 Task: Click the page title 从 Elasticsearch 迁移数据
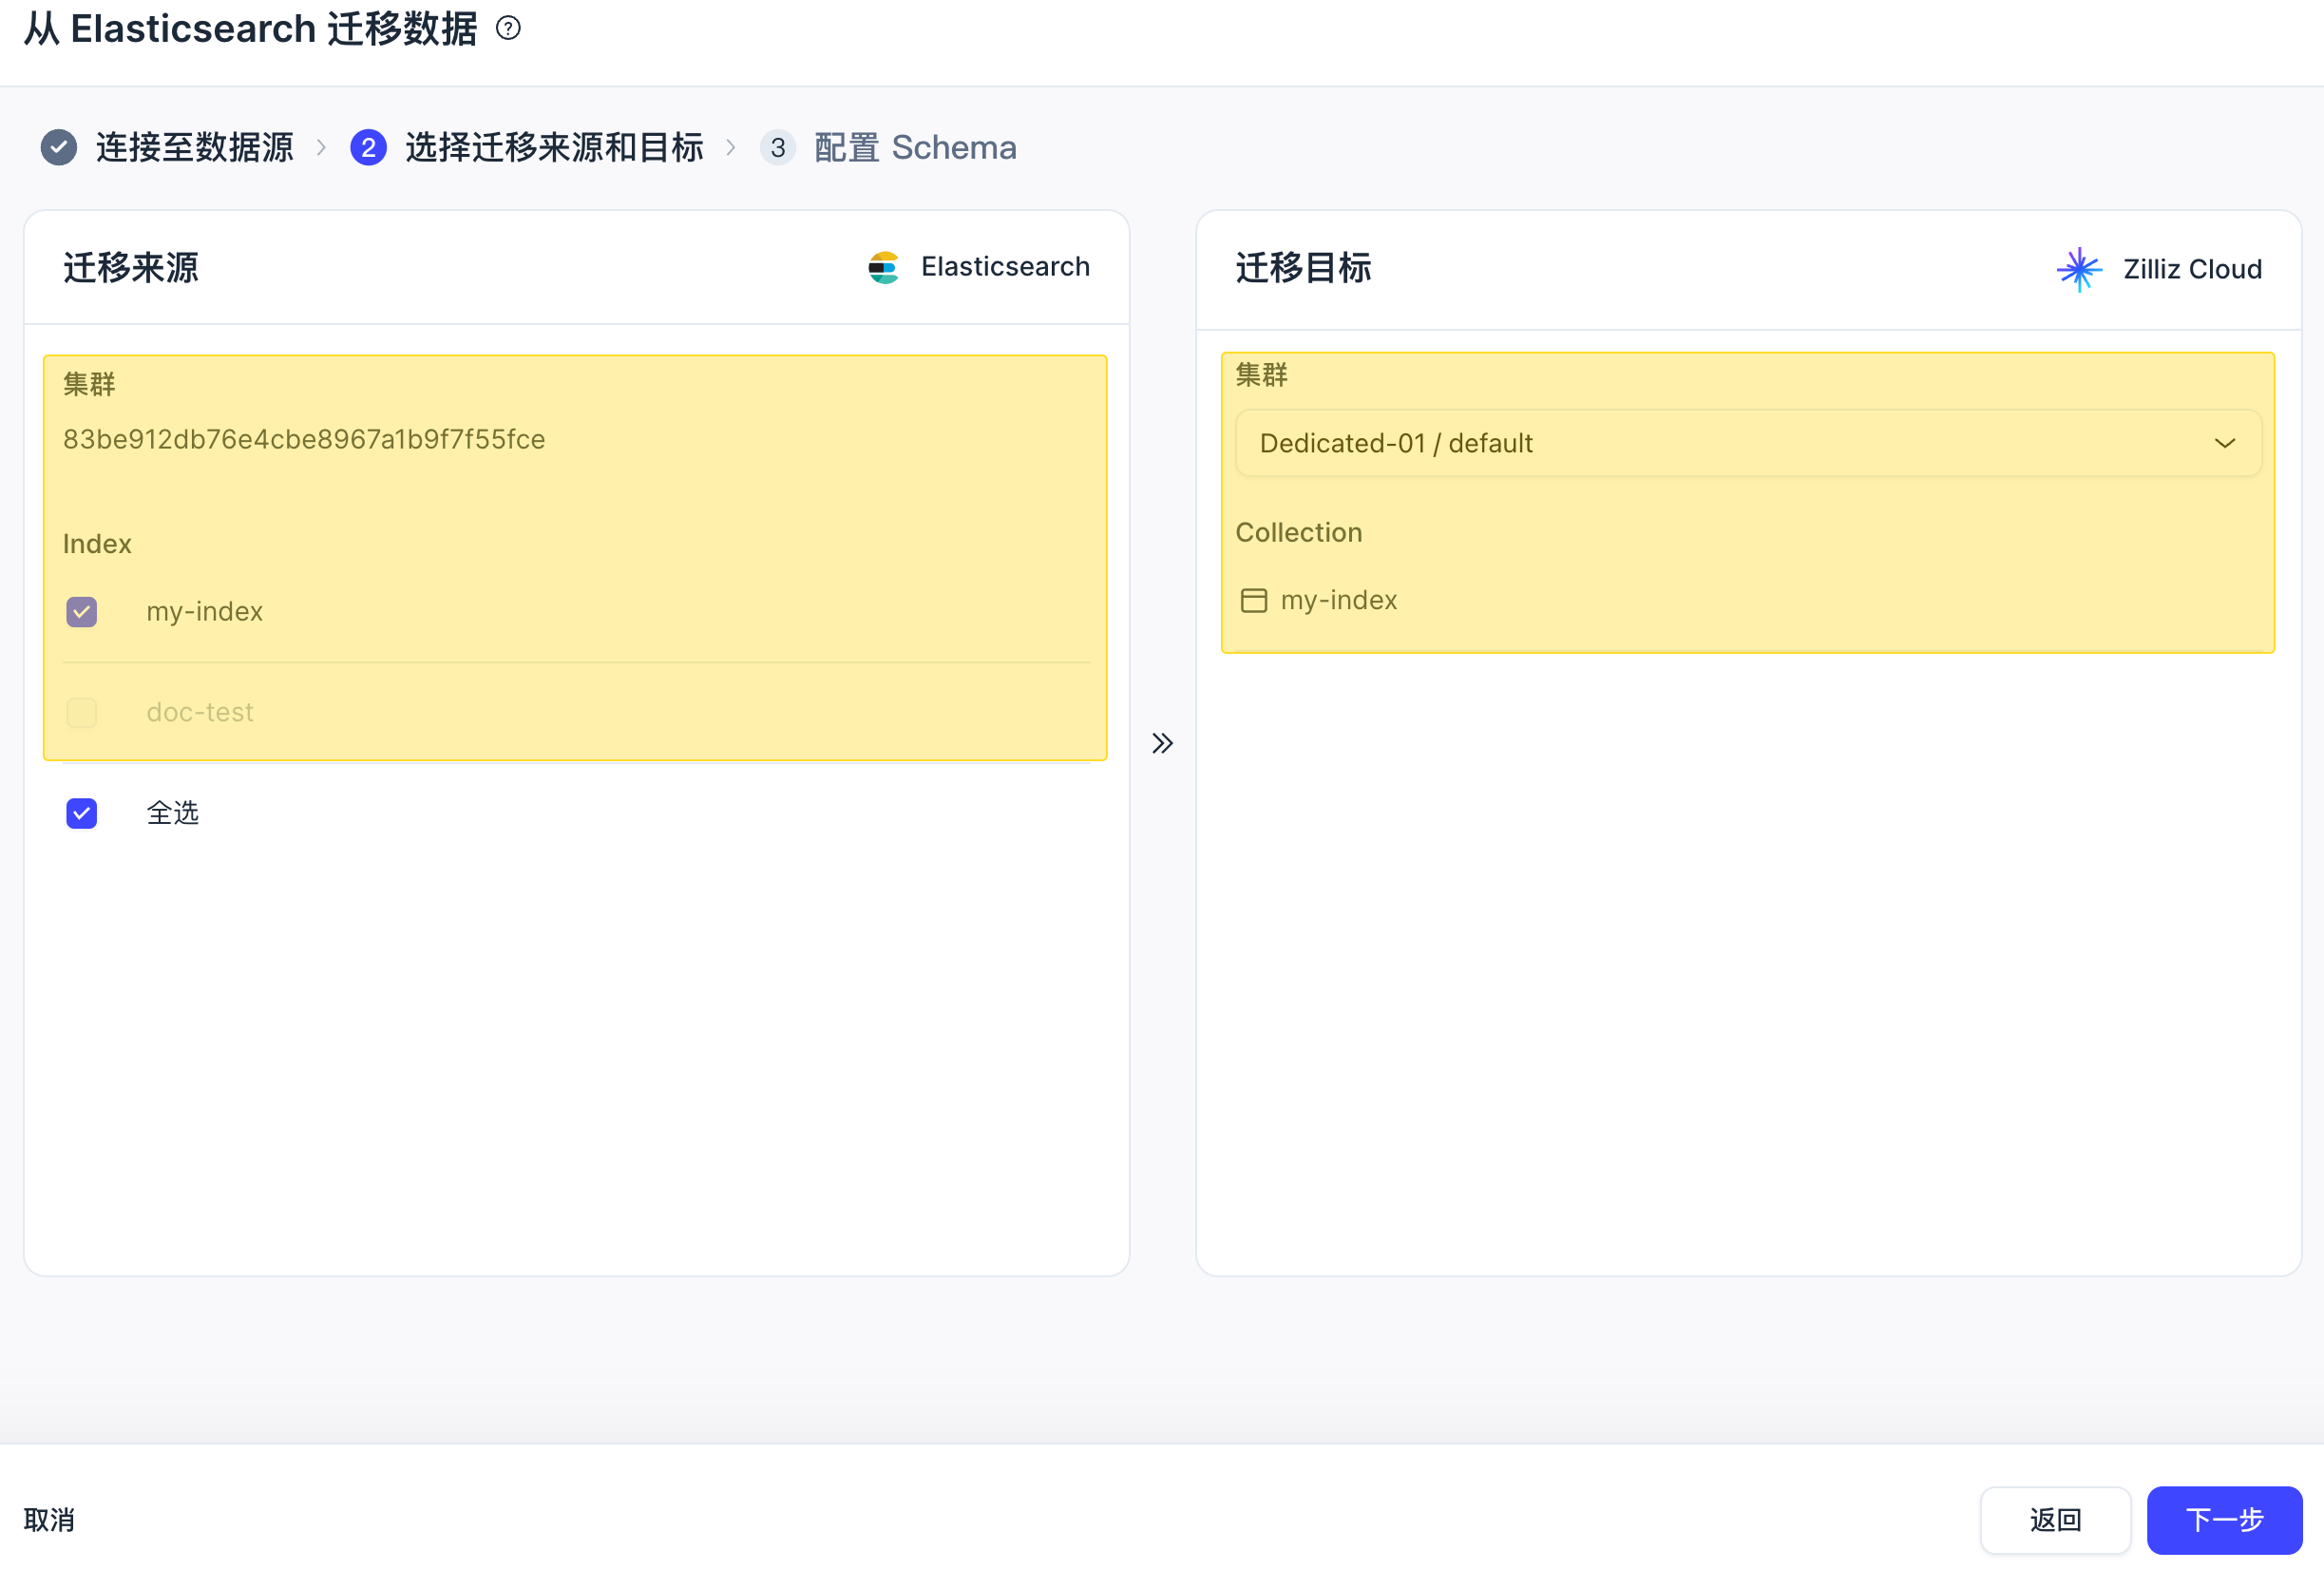pyautogui.click(x=251, y=28)
